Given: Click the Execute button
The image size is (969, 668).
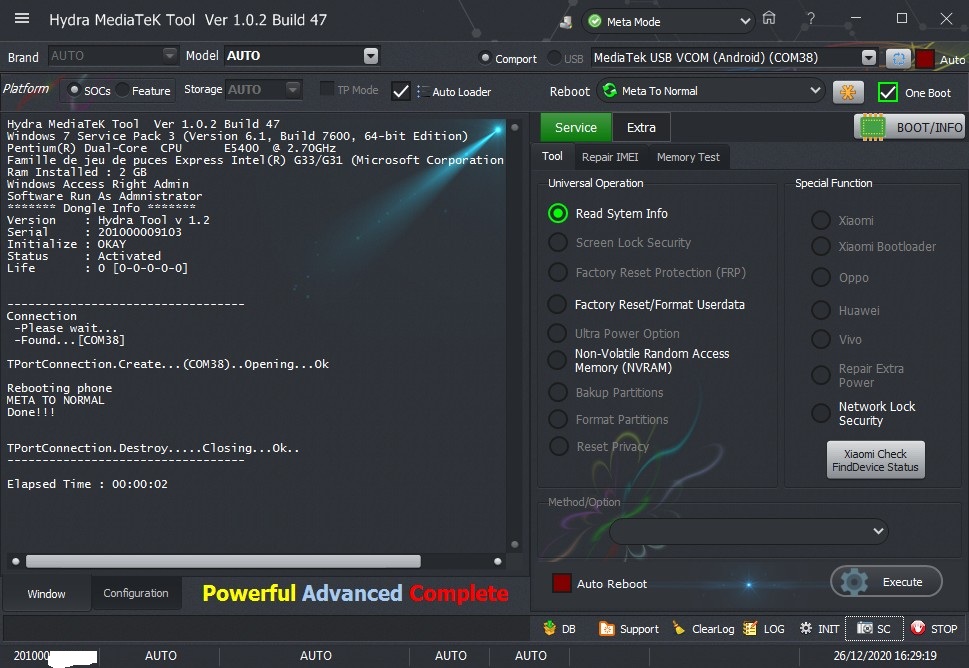Looking at the screenshot, I should pos(886,582).
